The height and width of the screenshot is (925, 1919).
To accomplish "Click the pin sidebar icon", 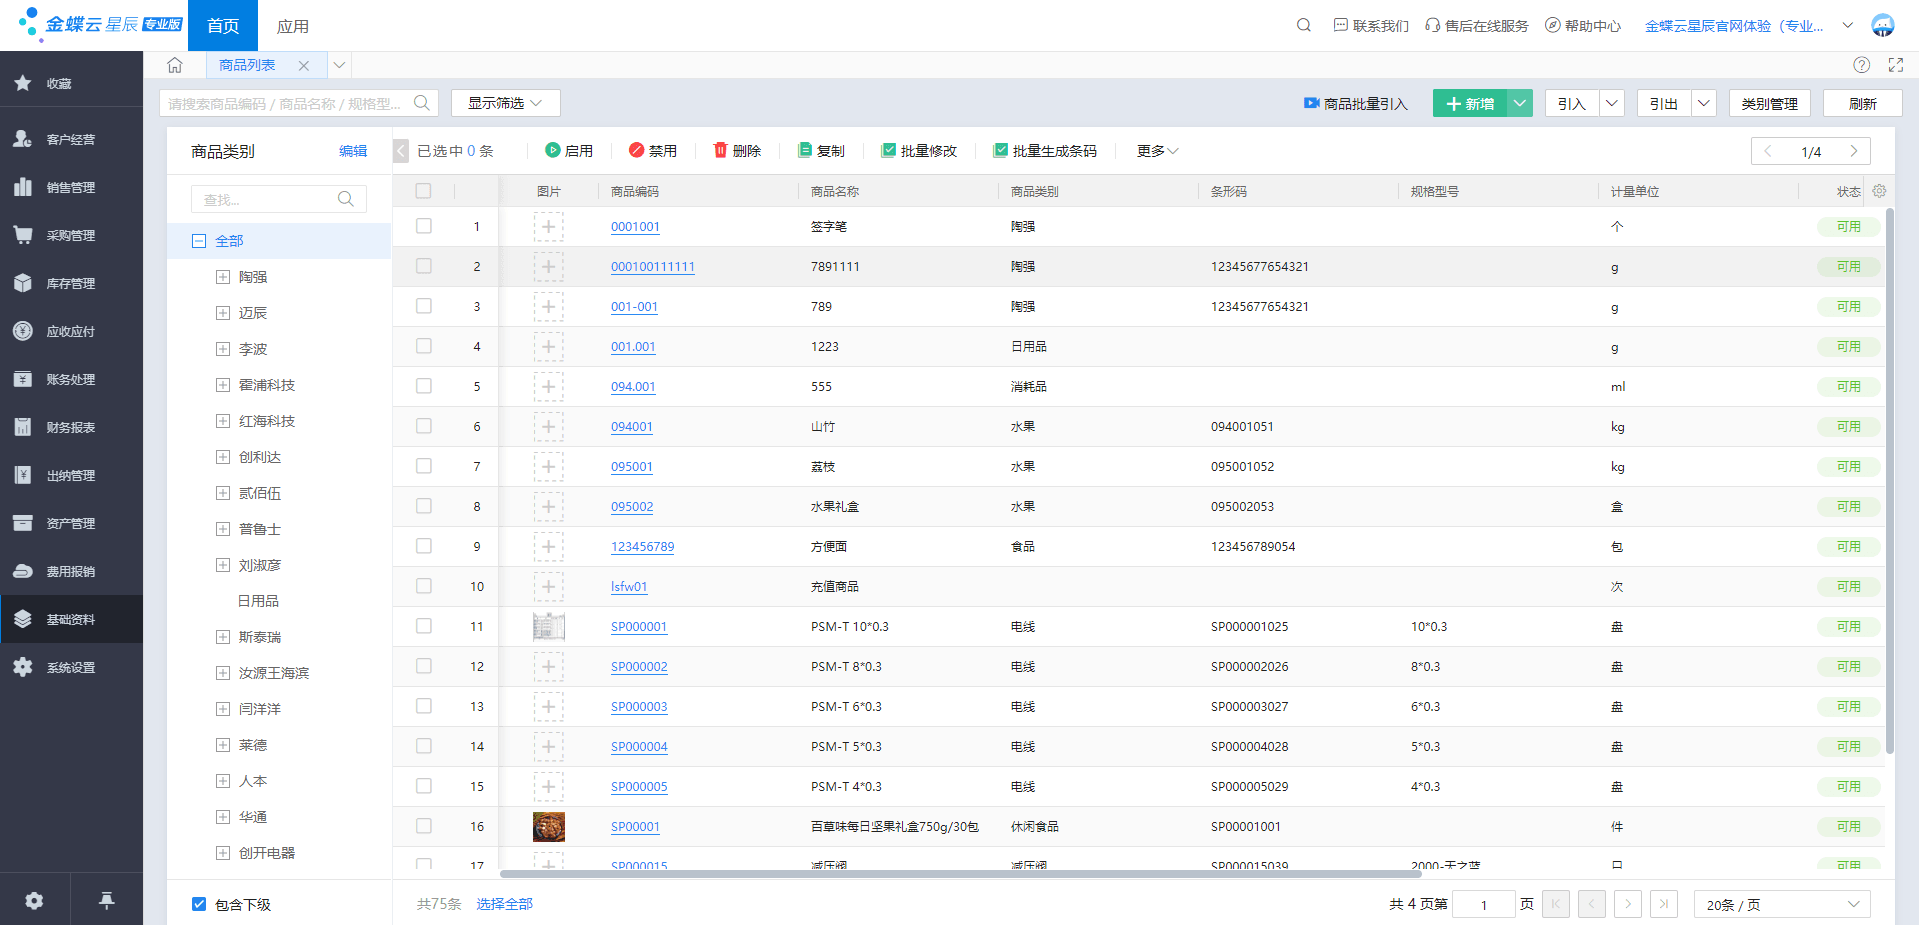I will [x=106, y=901].
